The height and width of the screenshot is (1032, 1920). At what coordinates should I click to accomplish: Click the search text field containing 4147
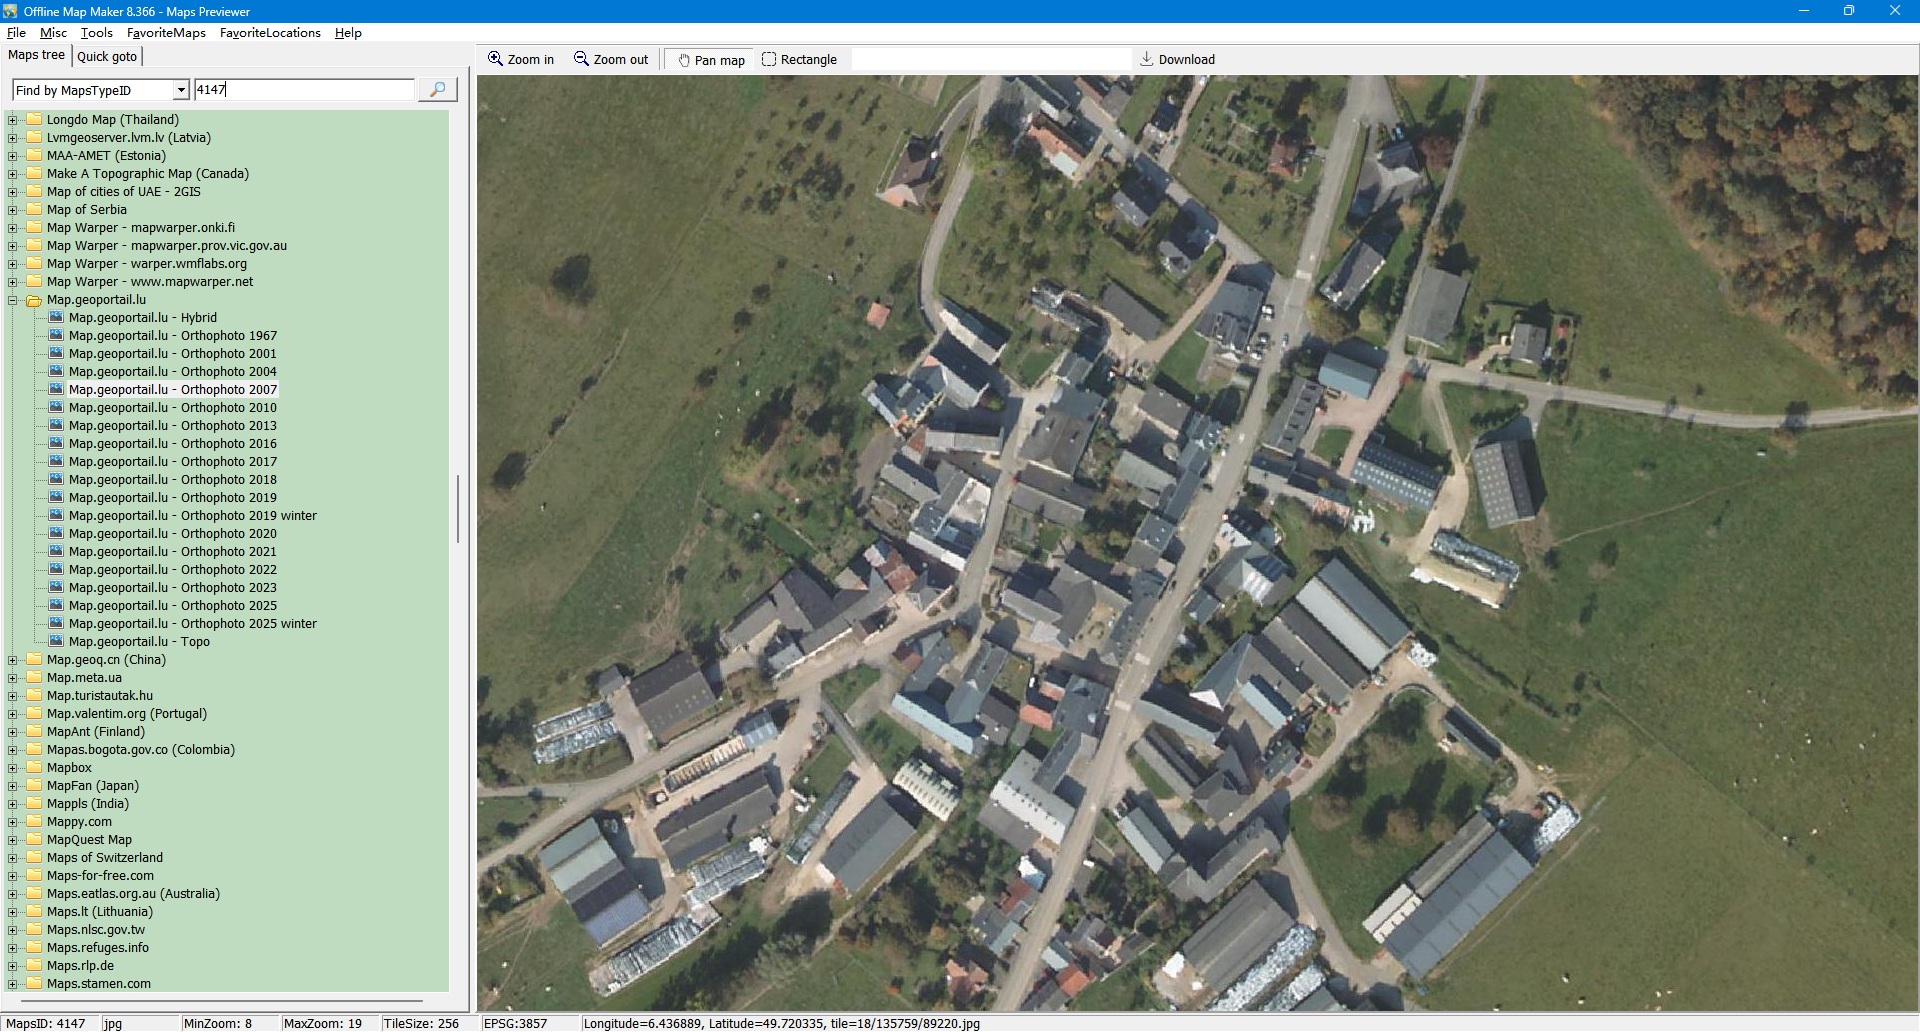tap(303, 90)
